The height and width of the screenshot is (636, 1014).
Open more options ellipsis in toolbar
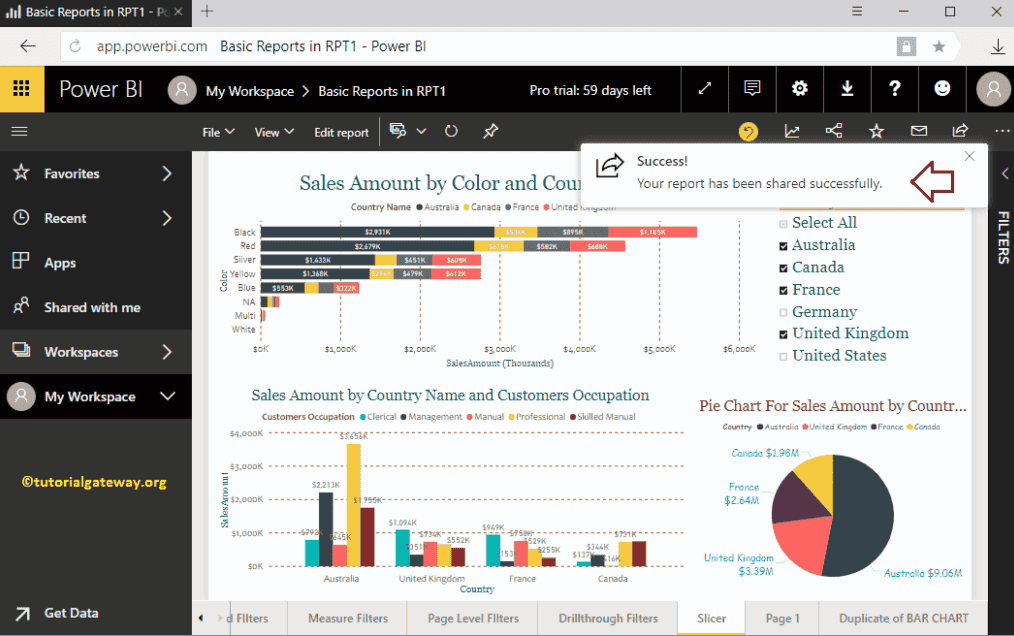click(x=1002, y=131)
